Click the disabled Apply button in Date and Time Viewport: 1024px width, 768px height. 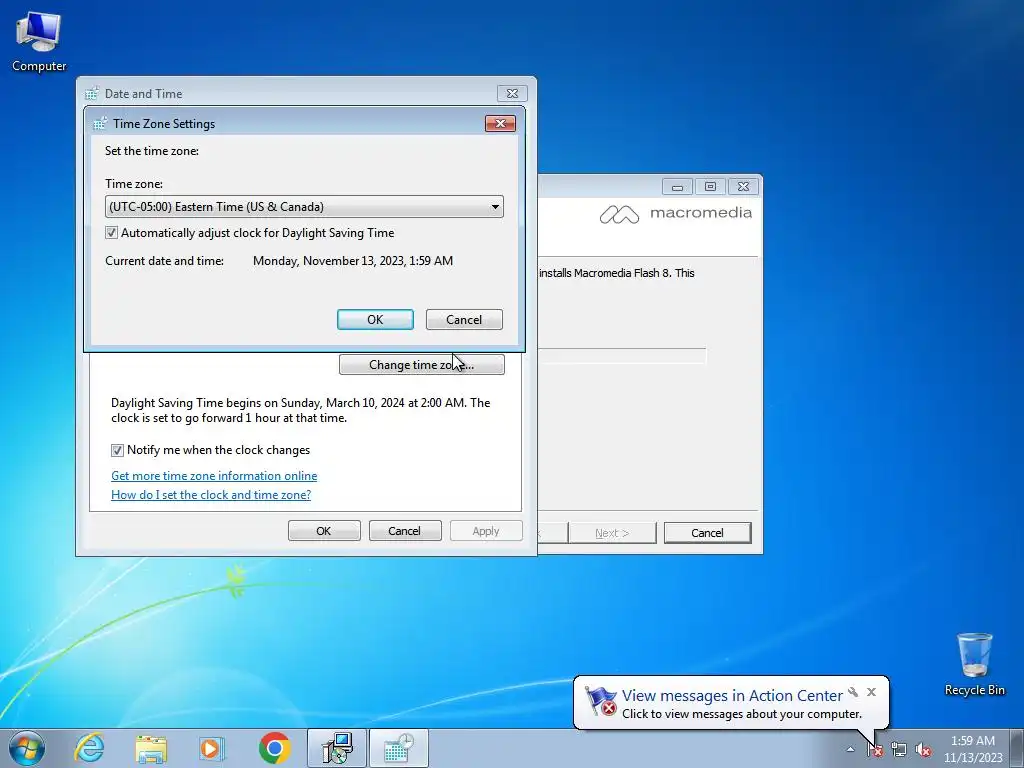(486, 531)
